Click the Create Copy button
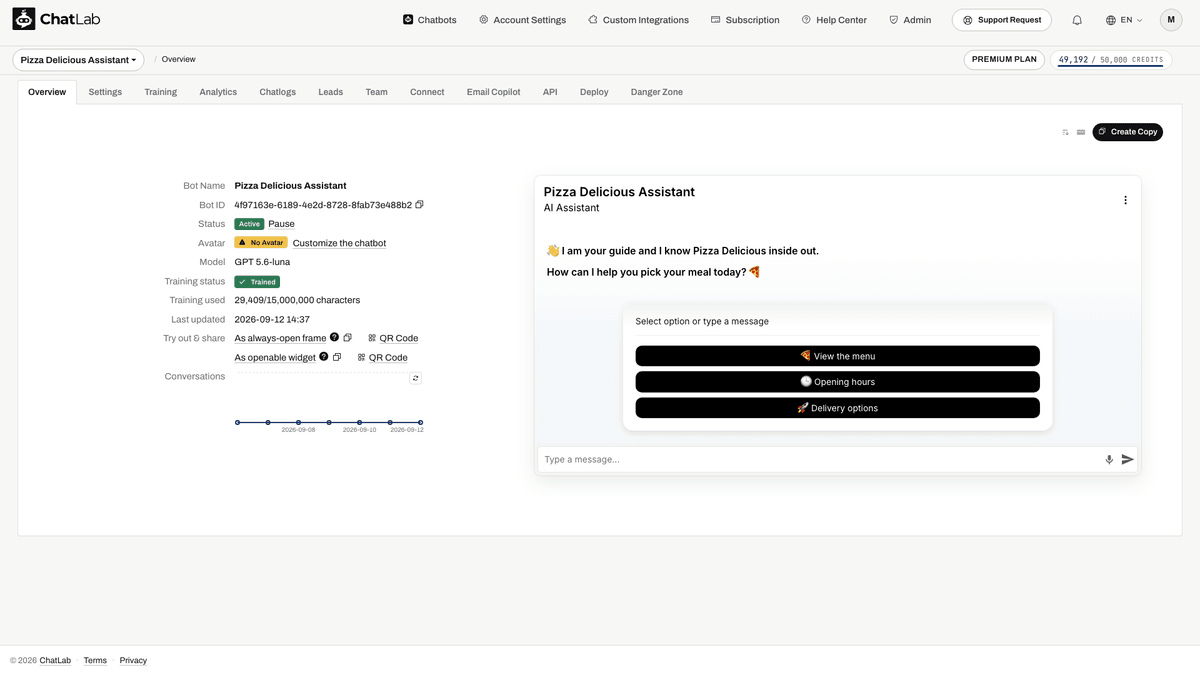This screenshot has height=675, width=1200. 1127,132
